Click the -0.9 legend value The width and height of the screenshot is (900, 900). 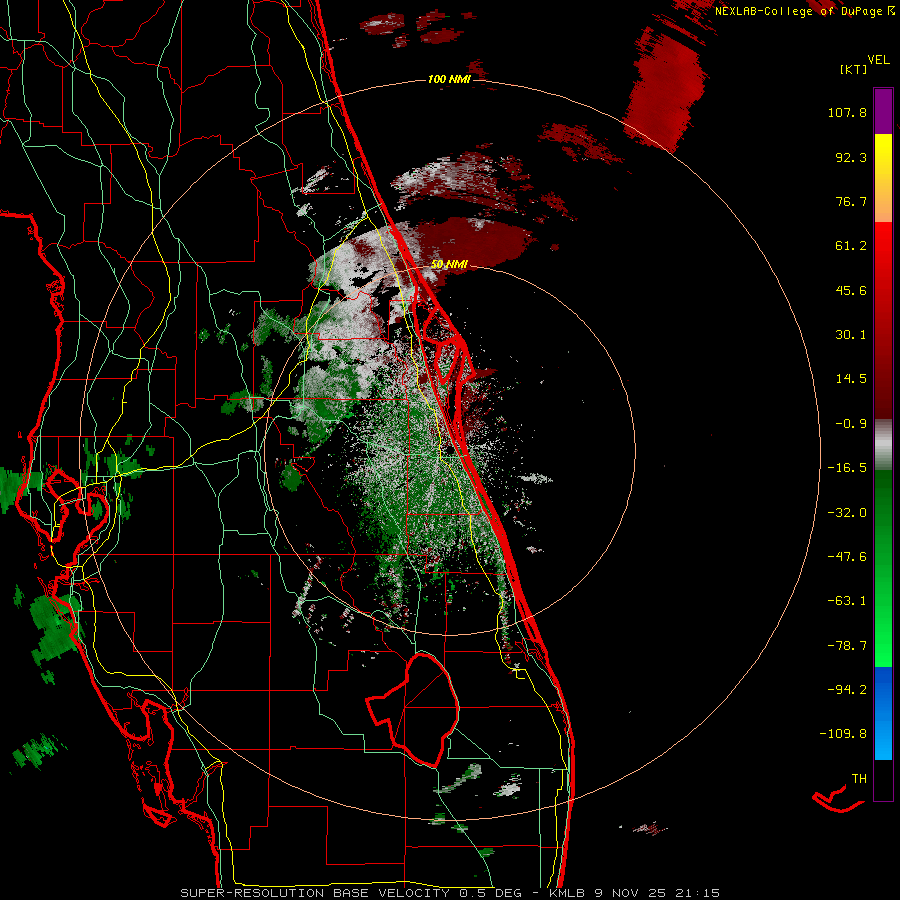point(851,424)
